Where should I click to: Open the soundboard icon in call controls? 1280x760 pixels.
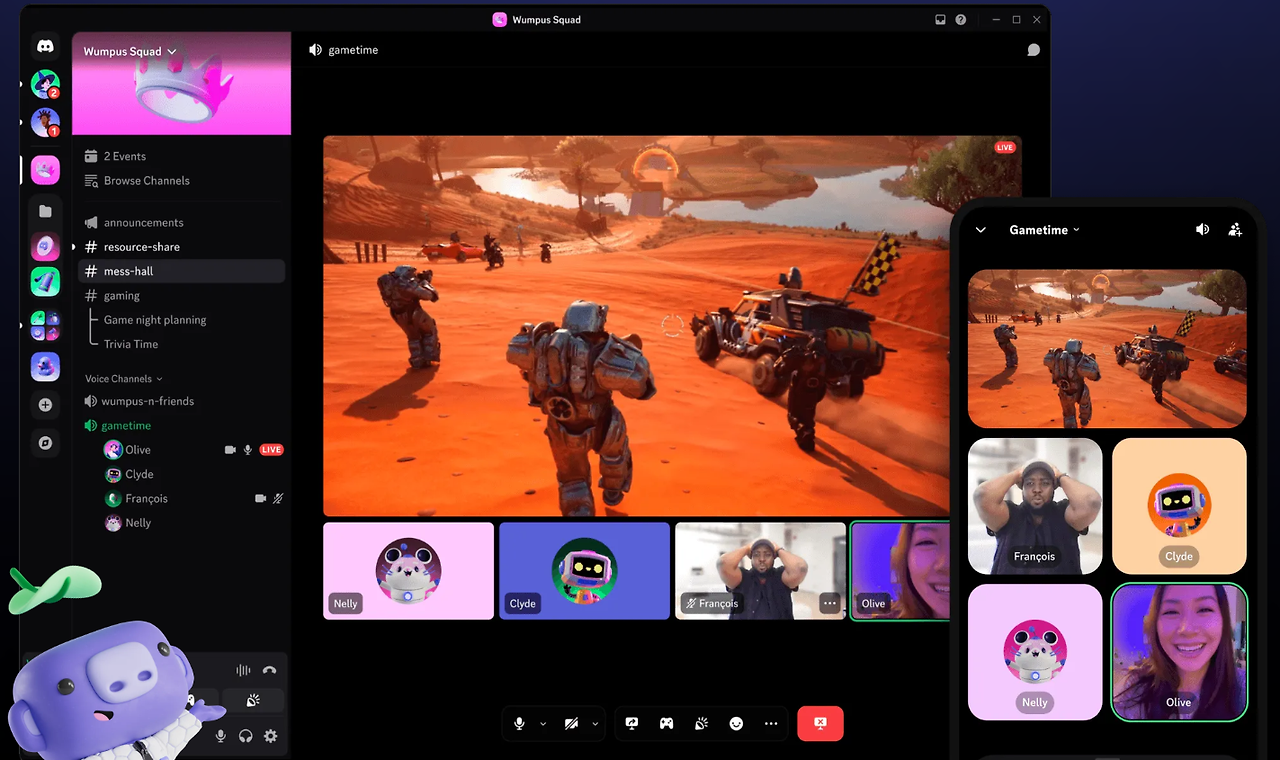coord(701,723)
